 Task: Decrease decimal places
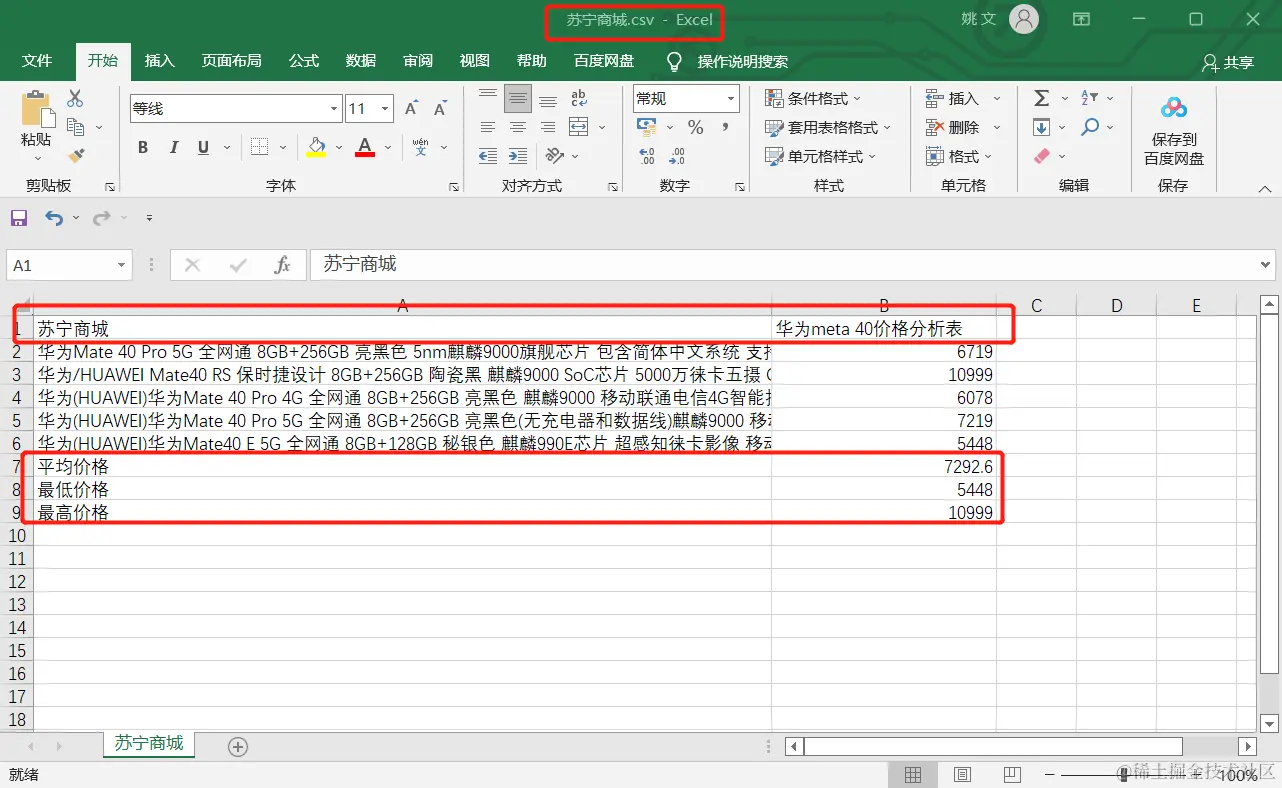[677, 156]
